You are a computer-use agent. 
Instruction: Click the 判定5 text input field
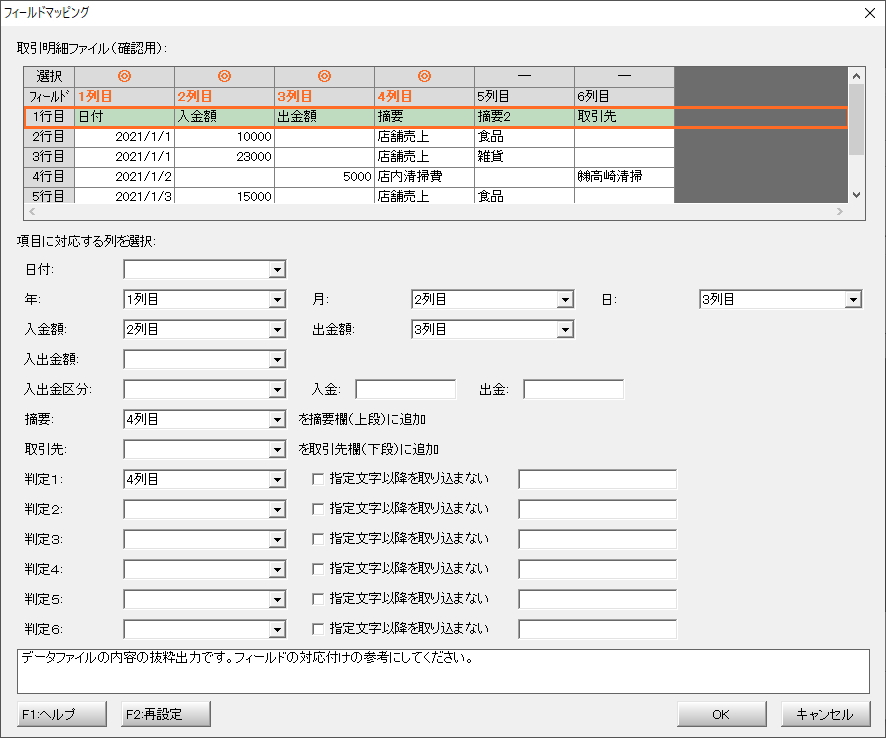pos(597,599)
